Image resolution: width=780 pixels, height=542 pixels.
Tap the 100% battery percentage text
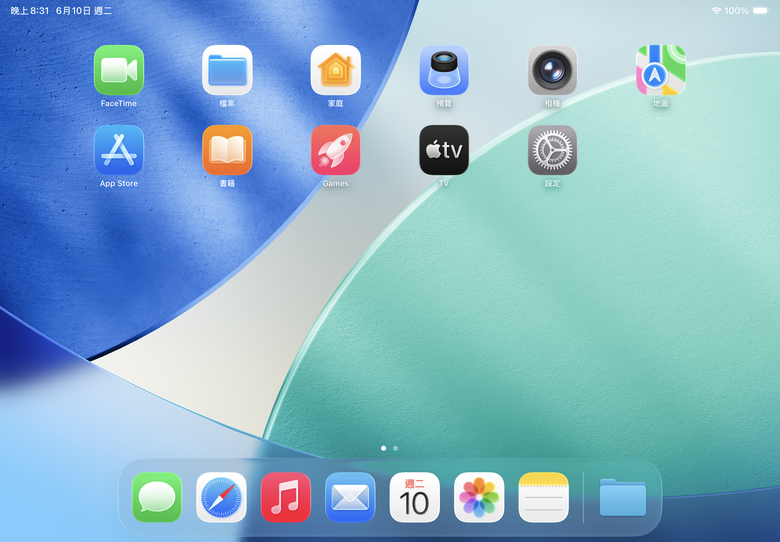(x=737, y=11)
